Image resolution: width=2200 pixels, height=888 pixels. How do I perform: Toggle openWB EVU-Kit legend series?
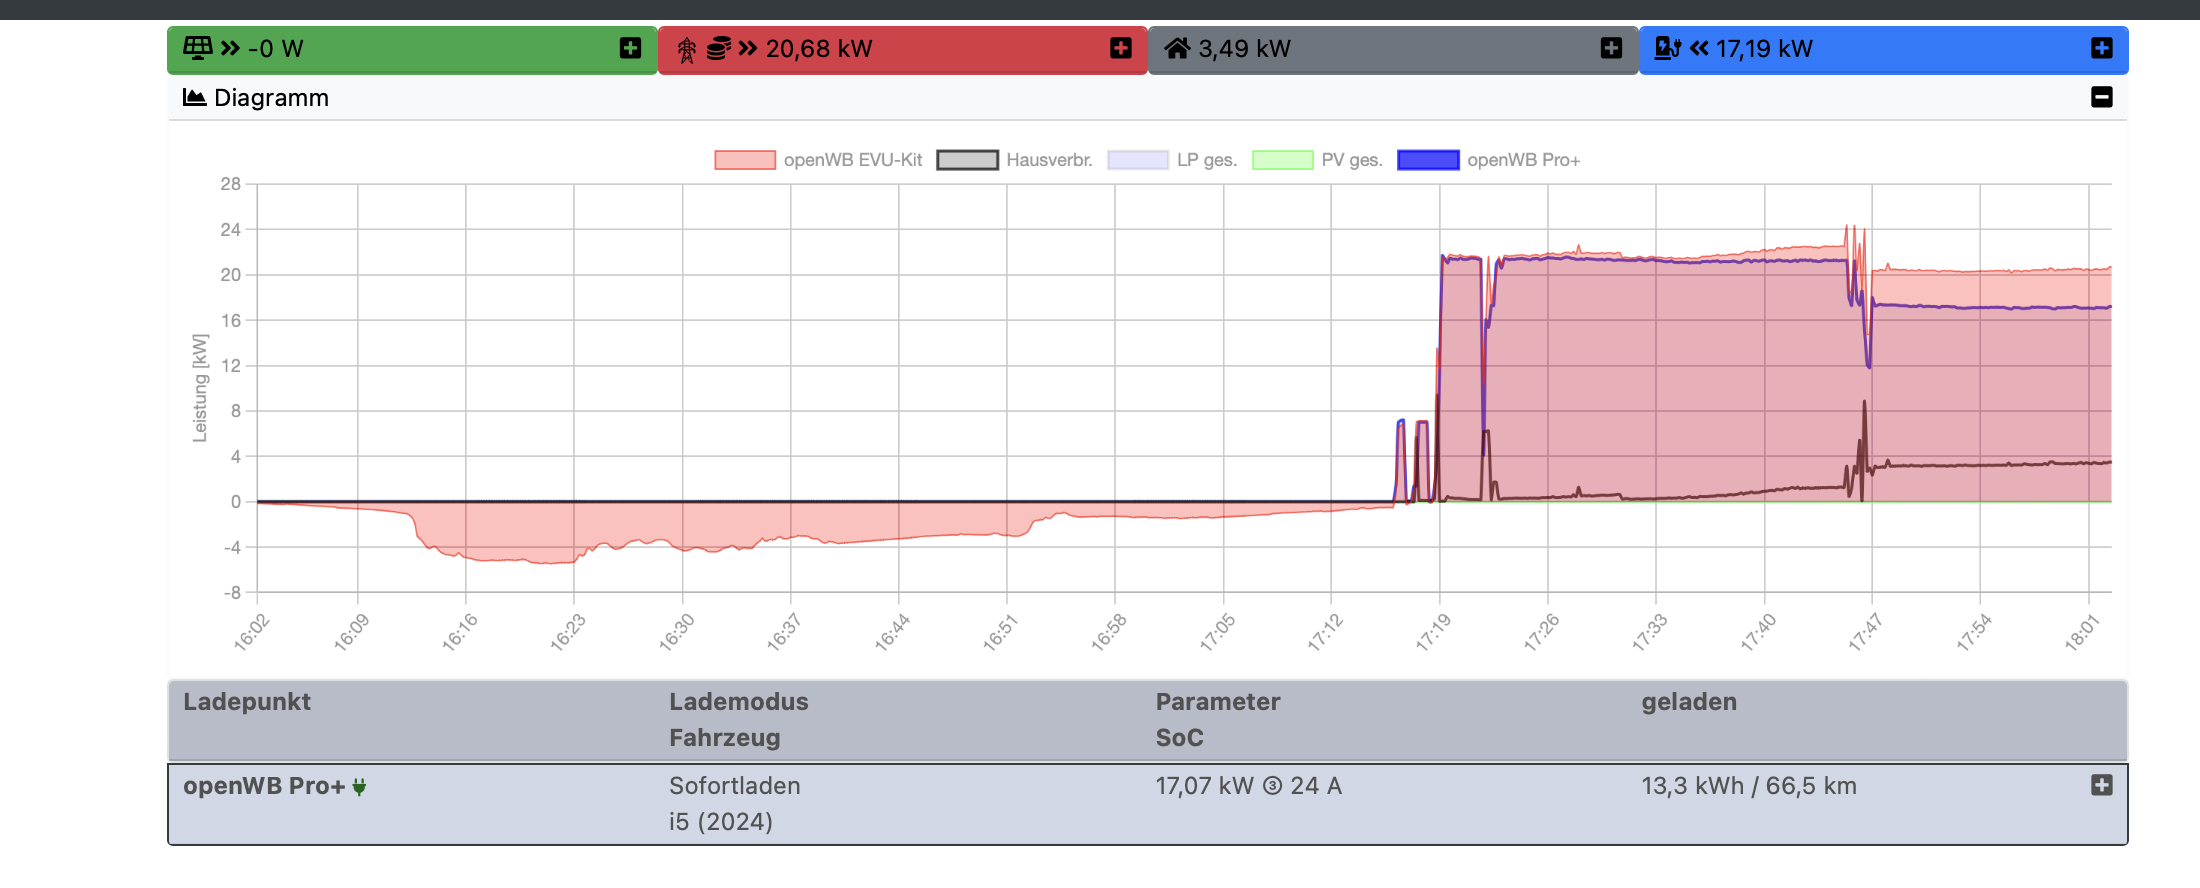point(818,160)
